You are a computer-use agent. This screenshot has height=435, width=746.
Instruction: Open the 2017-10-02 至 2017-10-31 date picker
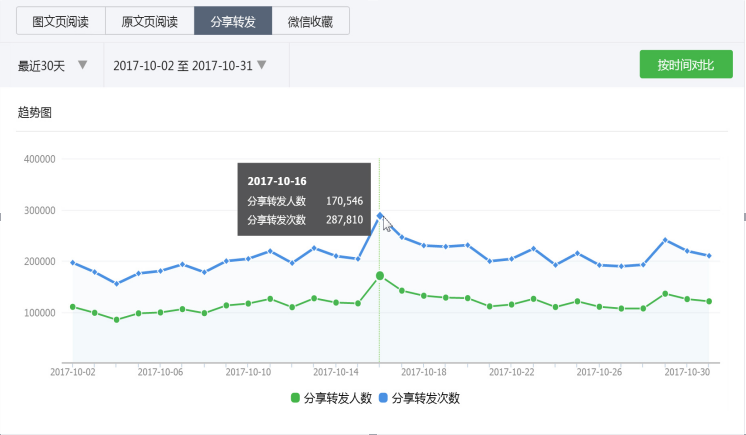tap(189, 66)
